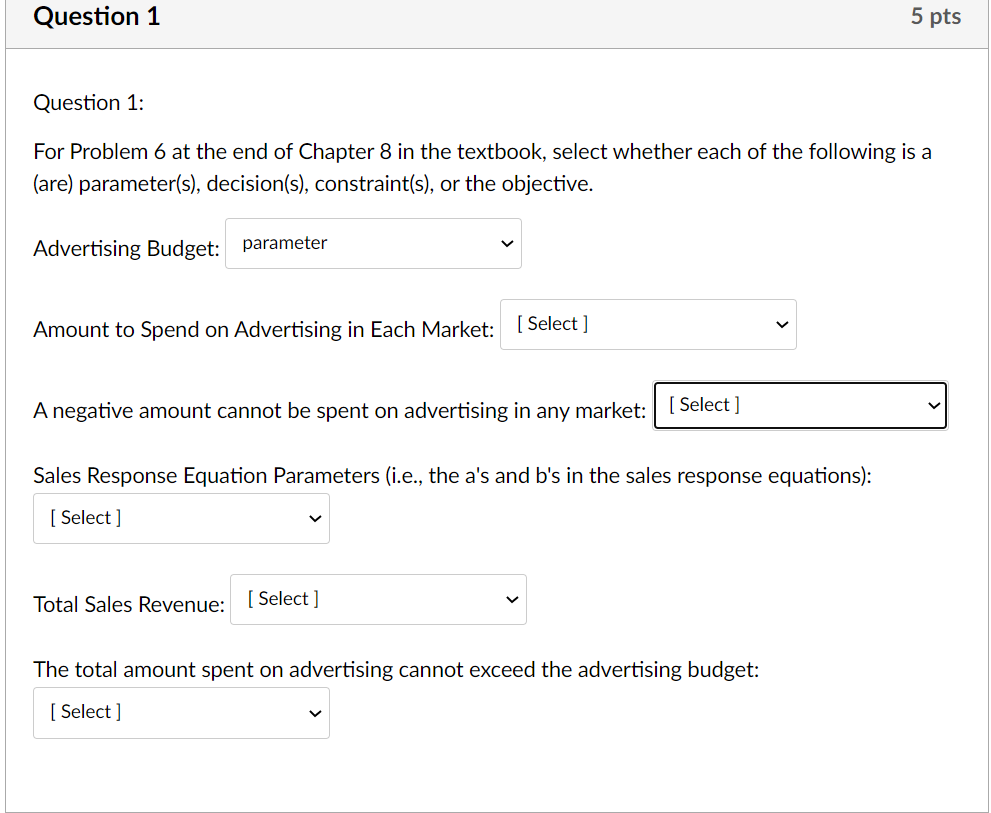Click the Question 1 instructions text
The width and height of the screenshot is (991, 813).
point(482,165)
